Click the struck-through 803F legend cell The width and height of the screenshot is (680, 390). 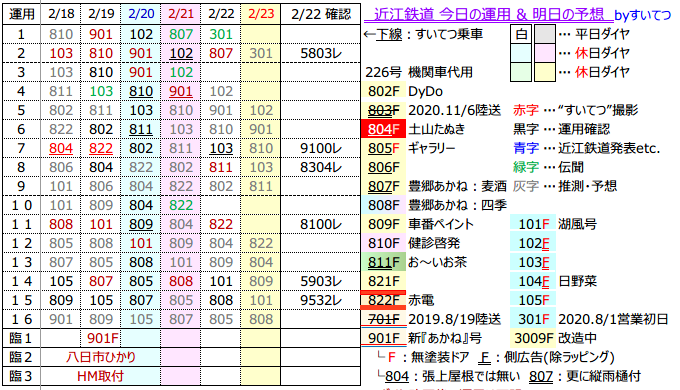tap(383, 110)
